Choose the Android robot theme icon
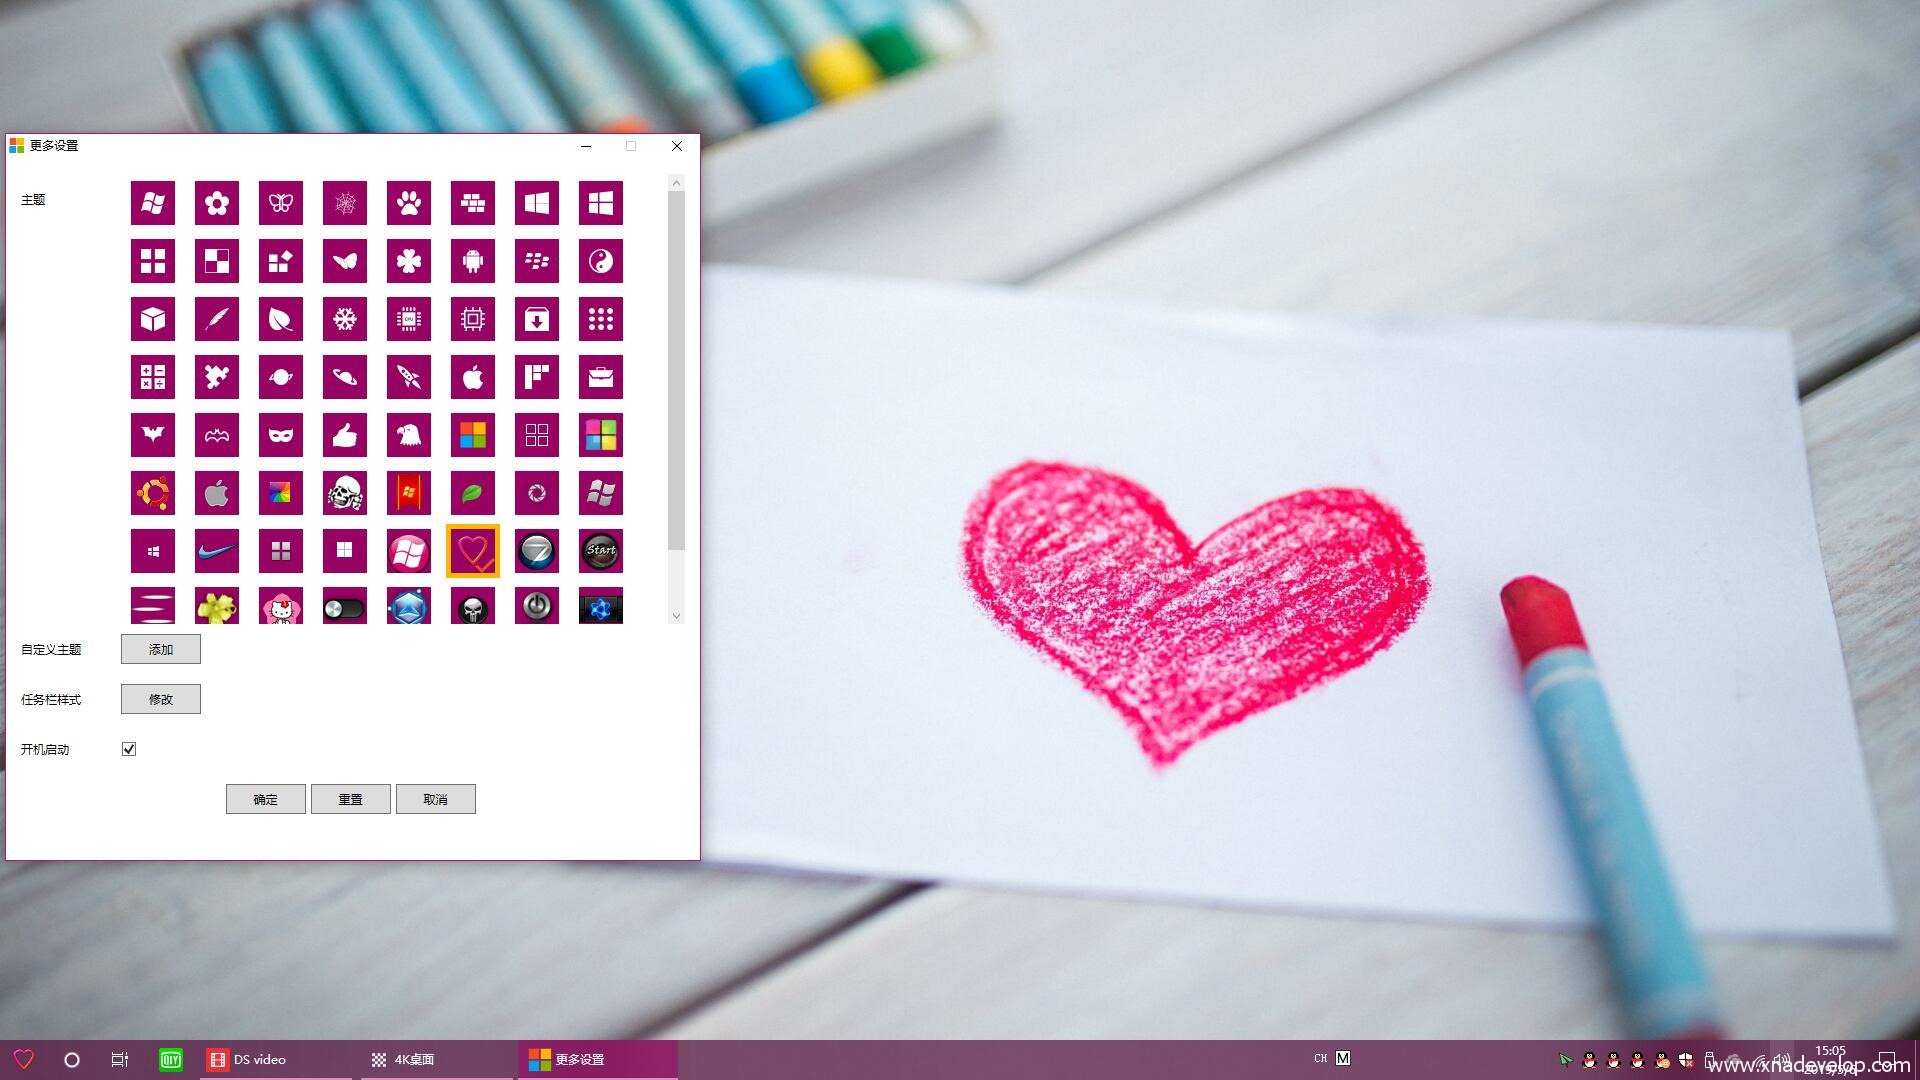The width and height of the screenshot is (1920, 1080). click(x=472, y=261)
